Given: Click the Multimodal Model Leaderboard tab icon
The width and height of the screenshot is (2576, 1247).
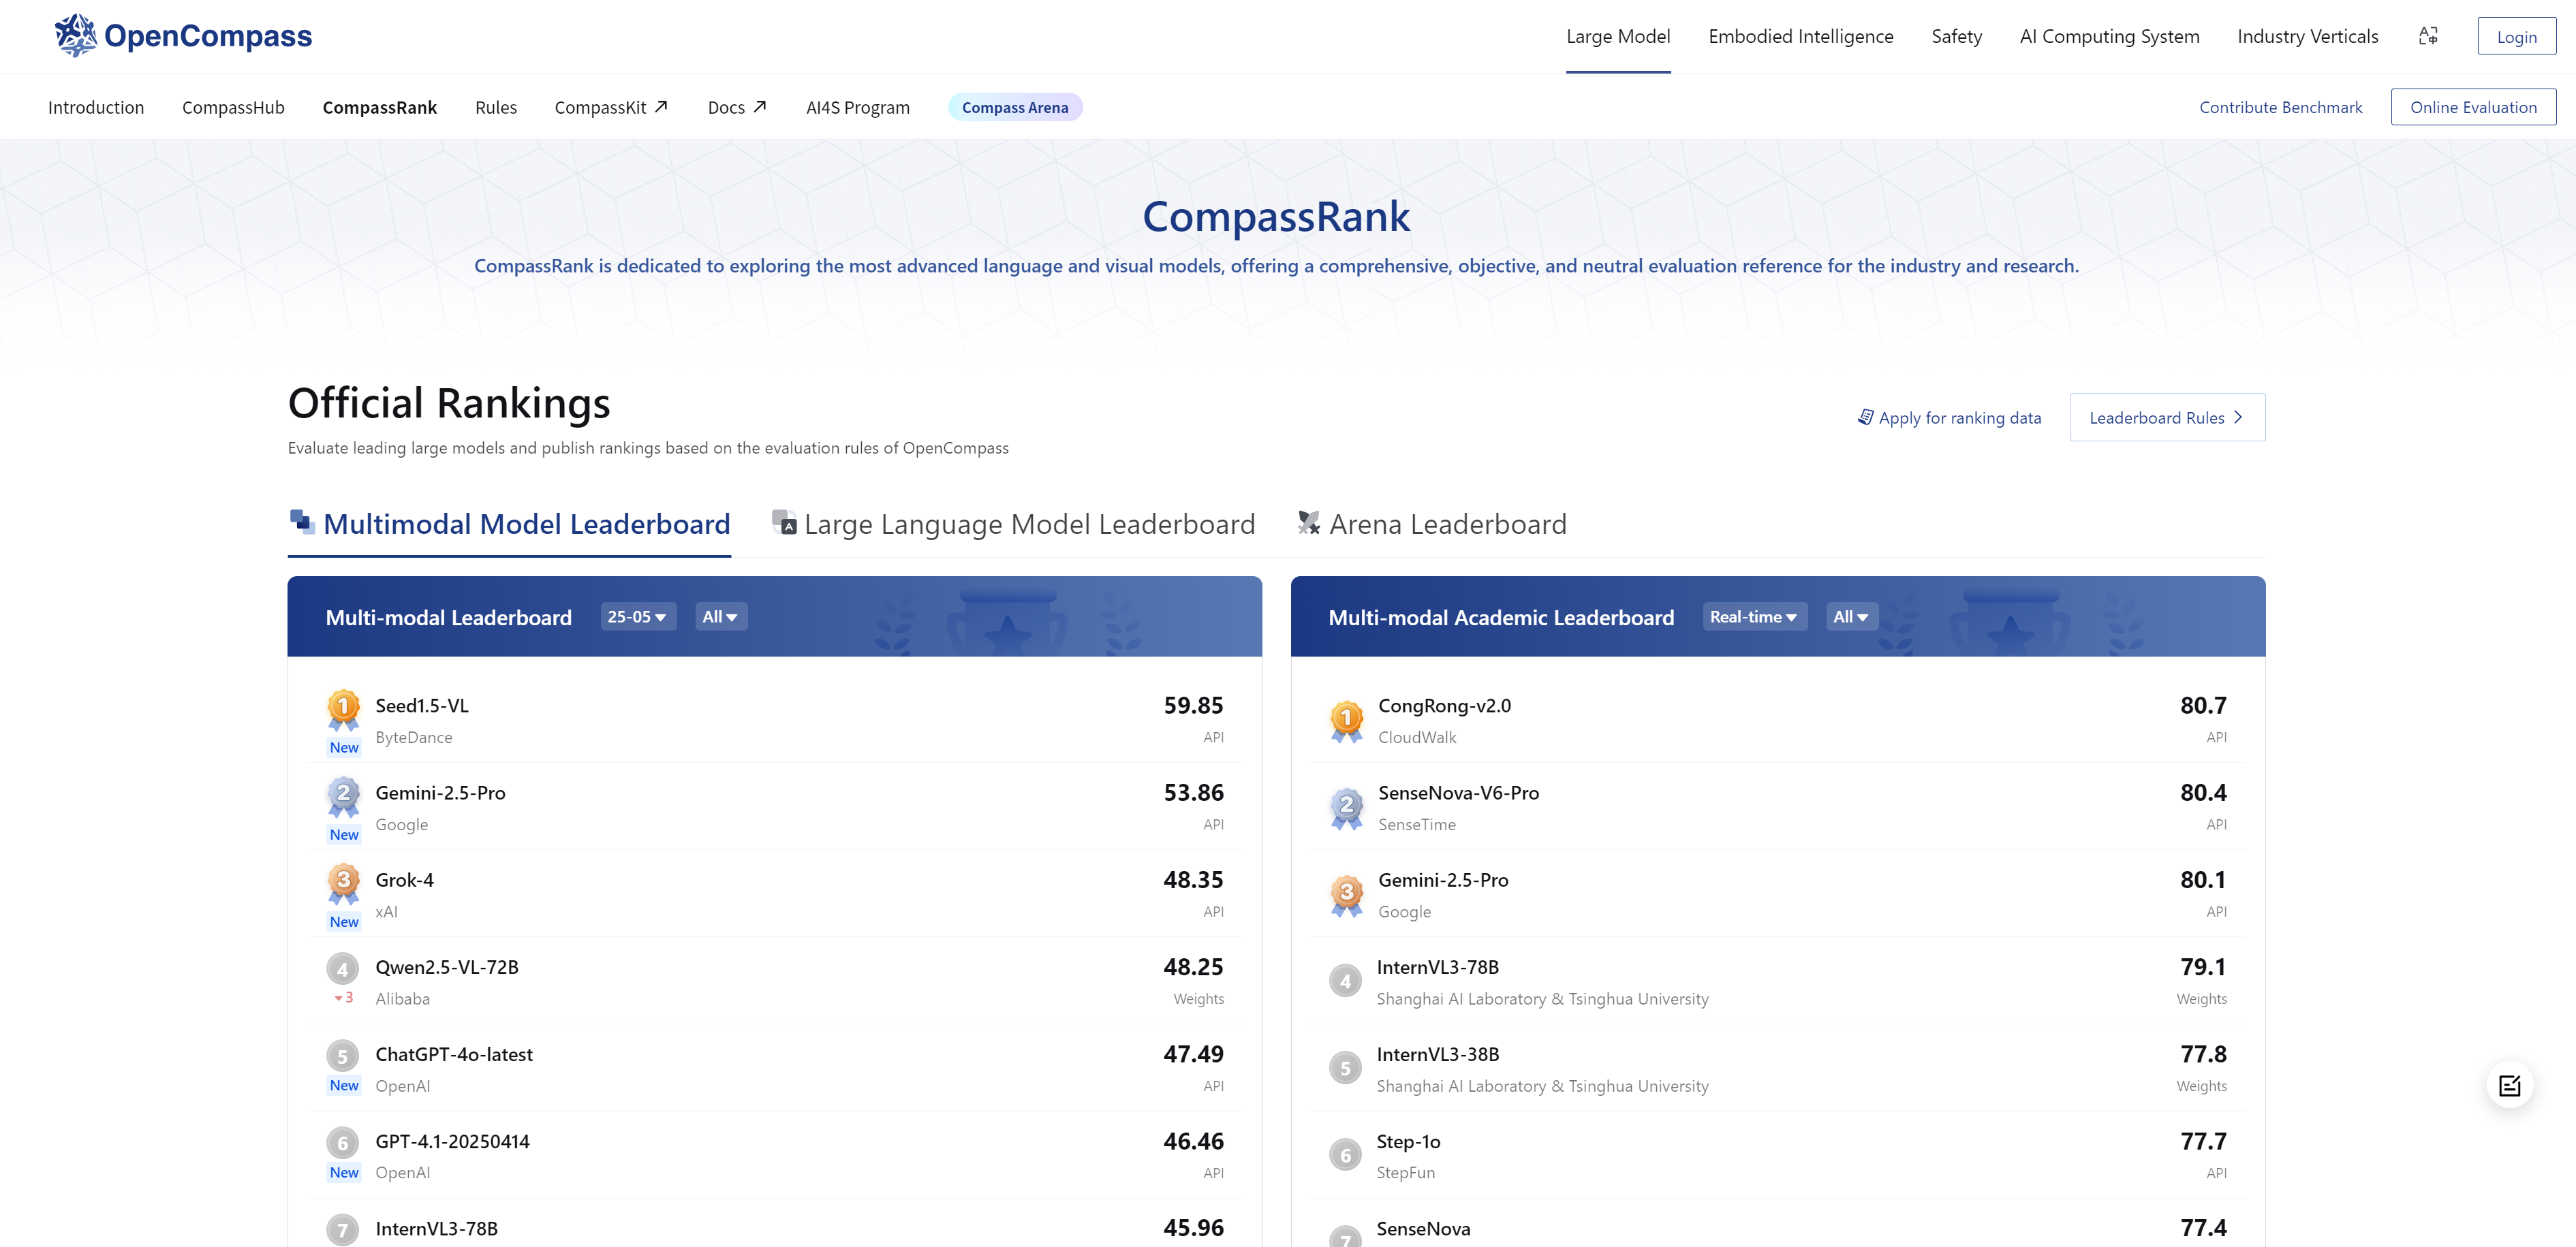Looking at the screenshot, I should (x=302, y=521).
